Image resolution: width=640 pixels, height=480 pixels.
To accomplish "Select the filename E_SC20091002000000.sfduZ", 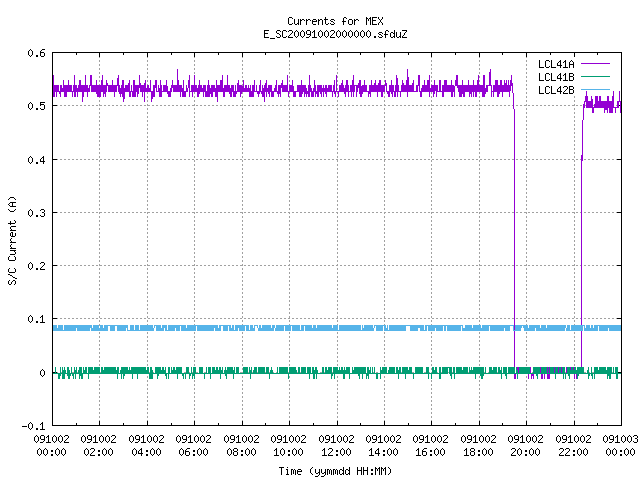I will click(335, 34).
